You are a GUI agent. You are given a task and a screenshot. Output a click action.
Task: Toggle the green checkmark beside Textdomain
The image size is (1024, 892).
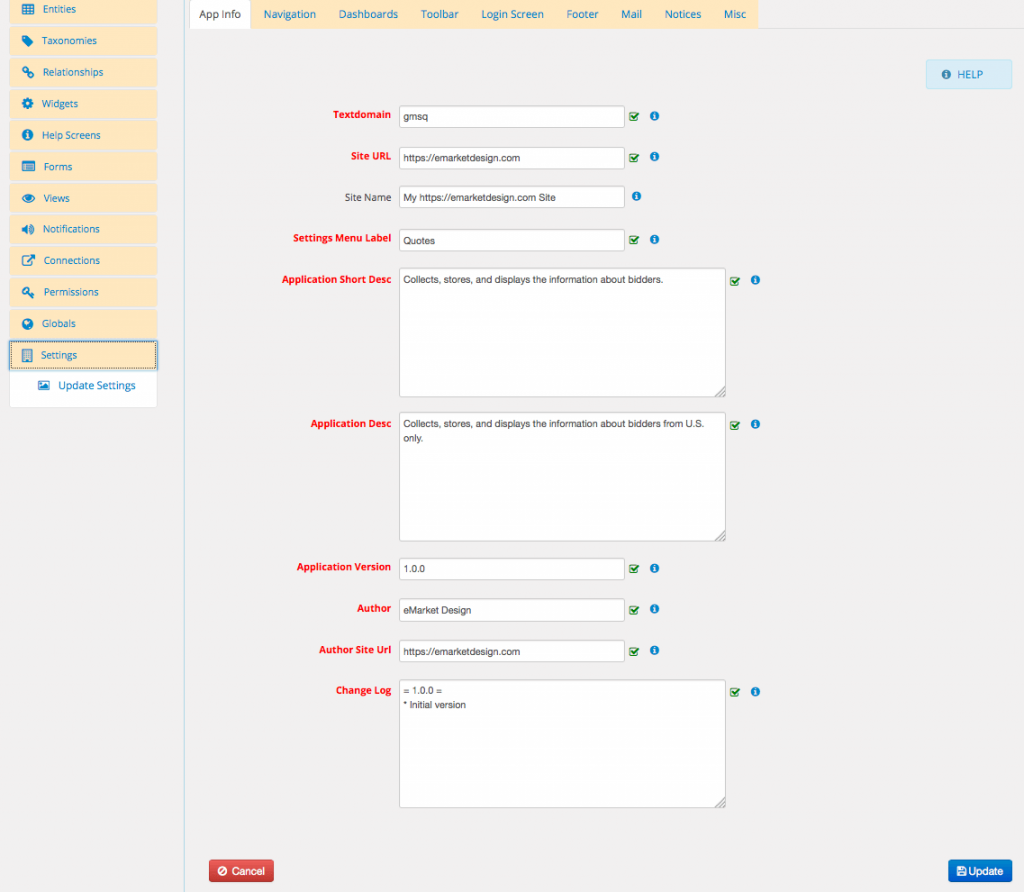point(634,116)
